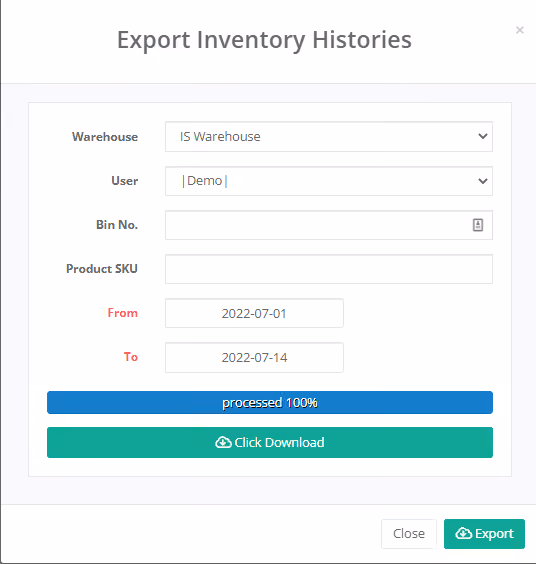Viewport: 536px width, 564px height.
Task: Click the contact icon in Bin No. field
Action: pos(478,225)
